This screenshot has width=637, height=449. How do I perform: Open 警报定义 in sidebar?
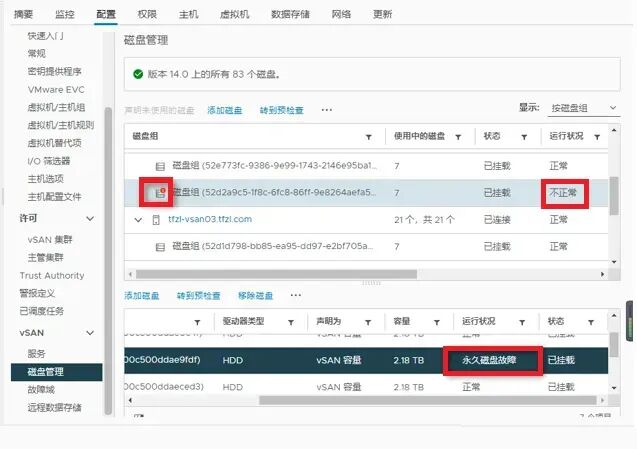pyautogui.click(x=37, y=293)
